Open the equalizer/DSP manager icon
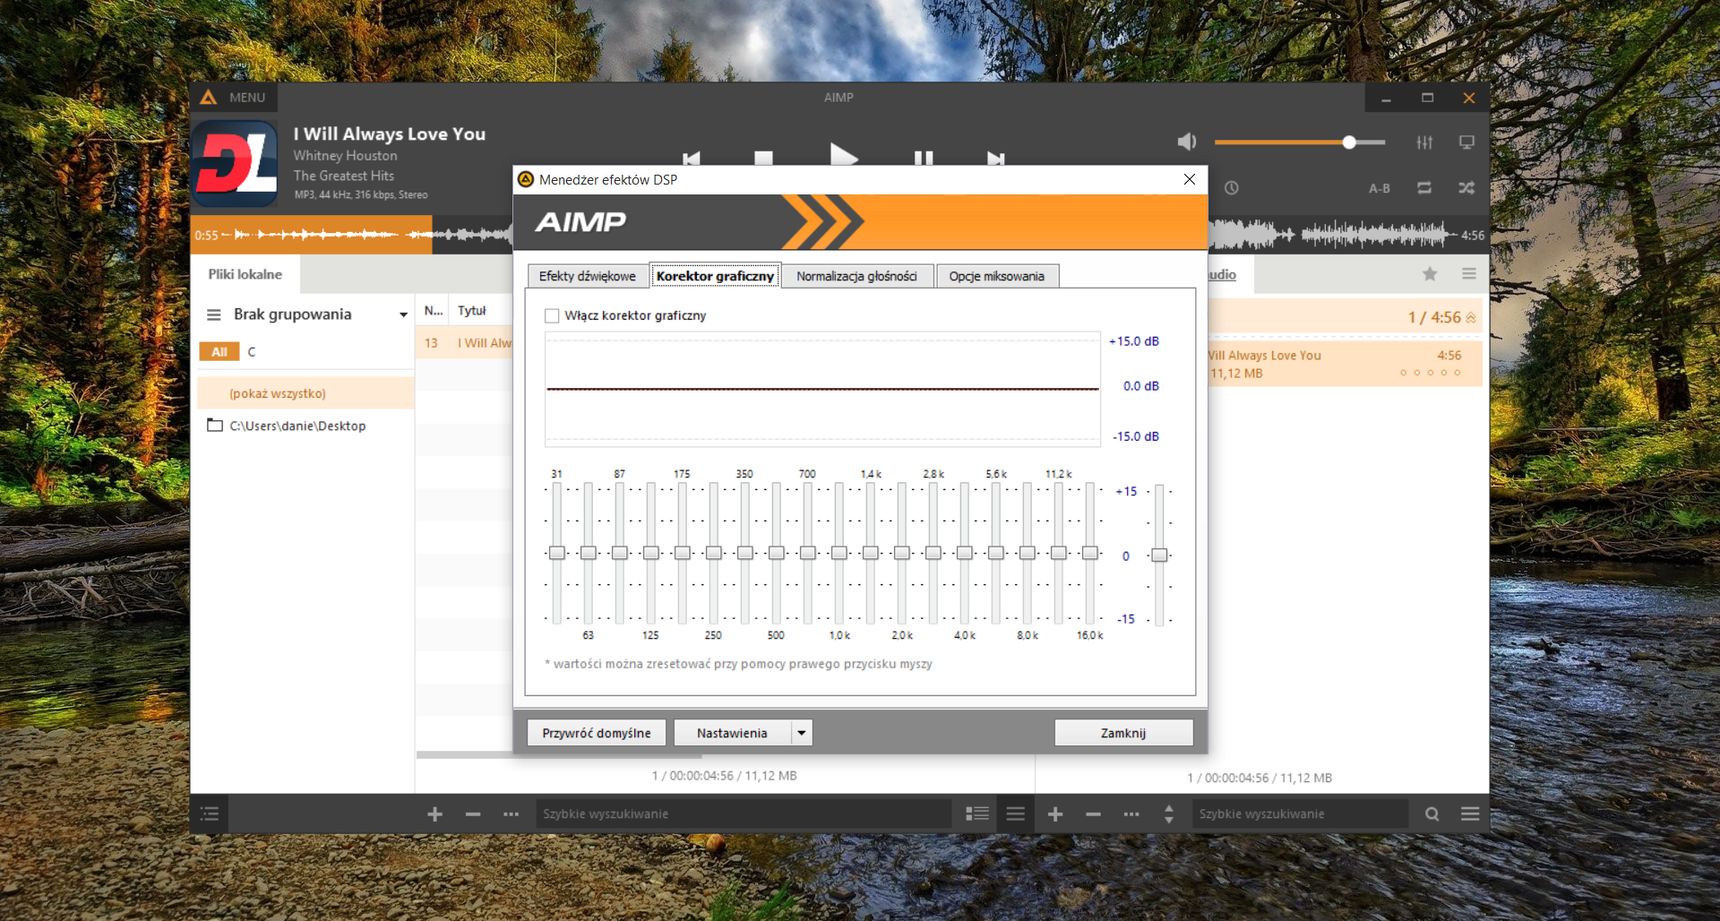Viewport: 1720px width, 921px height. (1425, 143)
